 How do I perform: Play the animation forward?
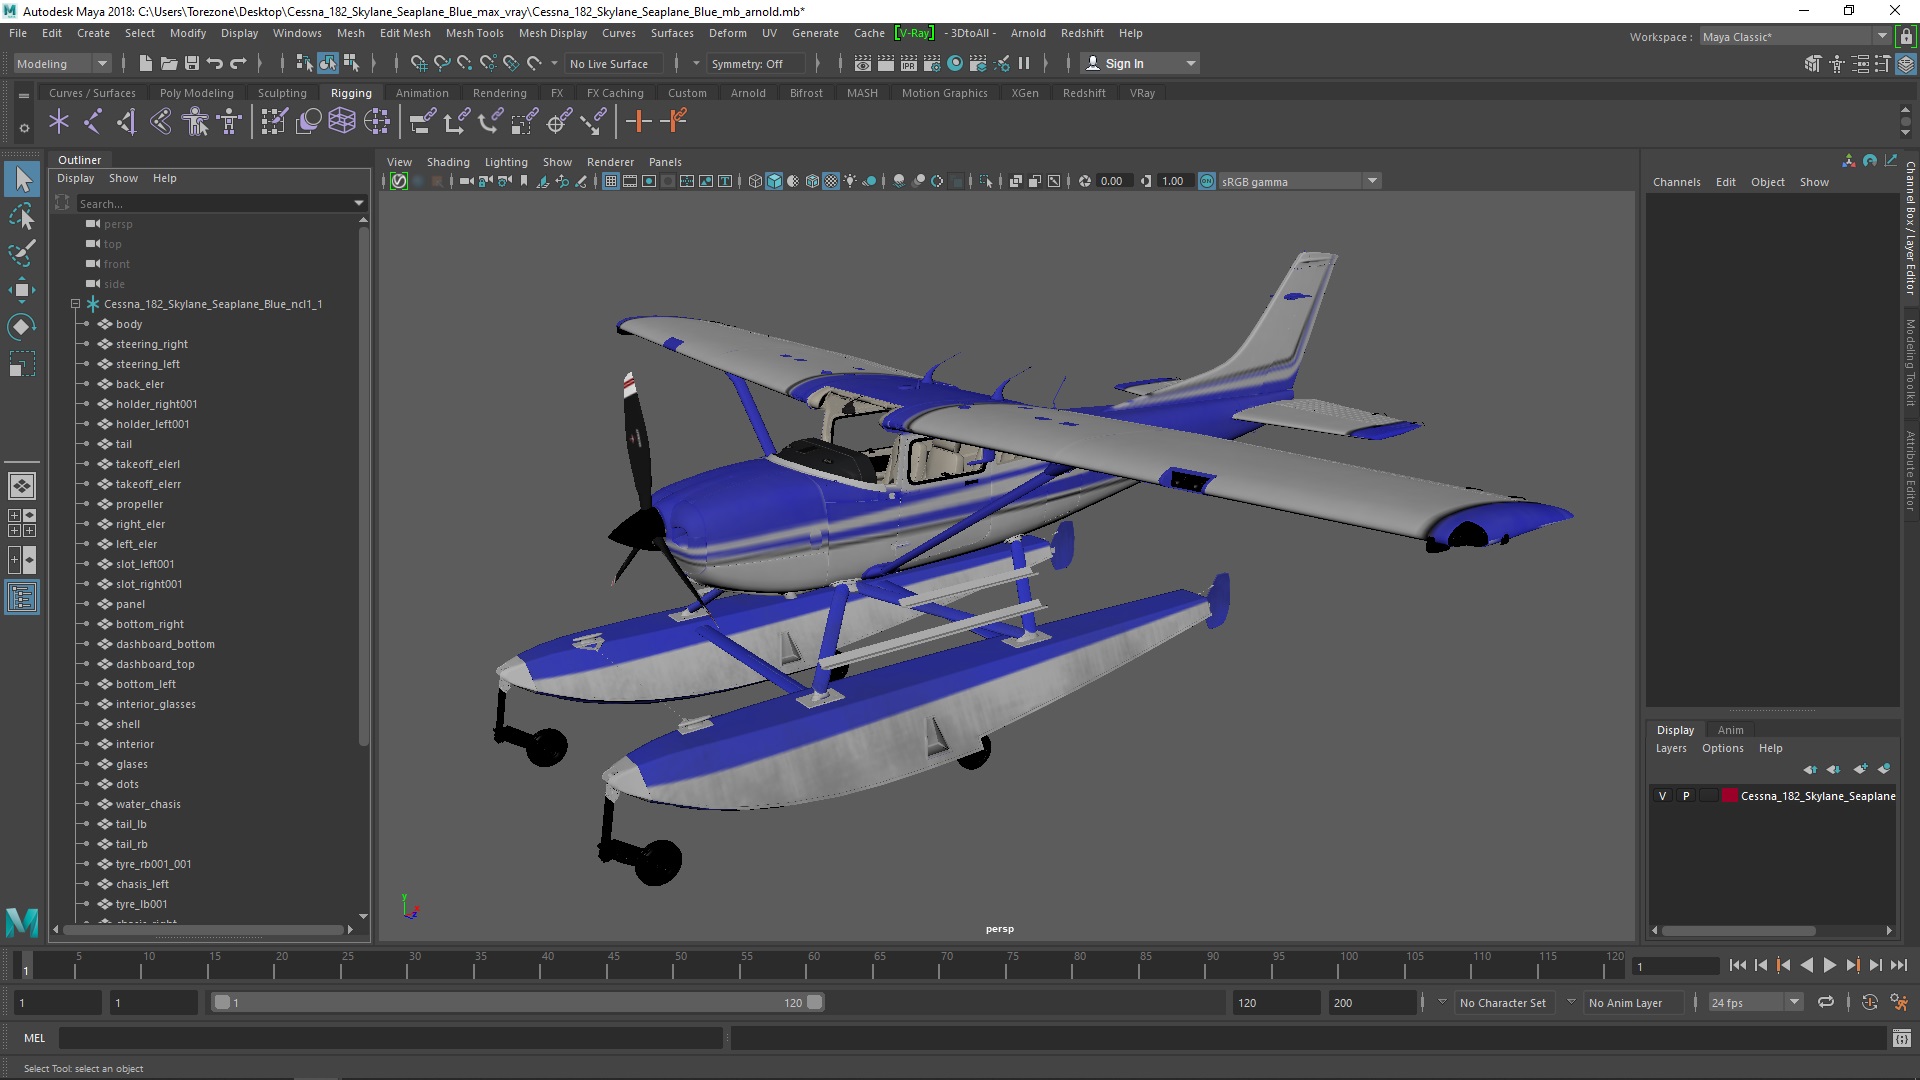1829,965
